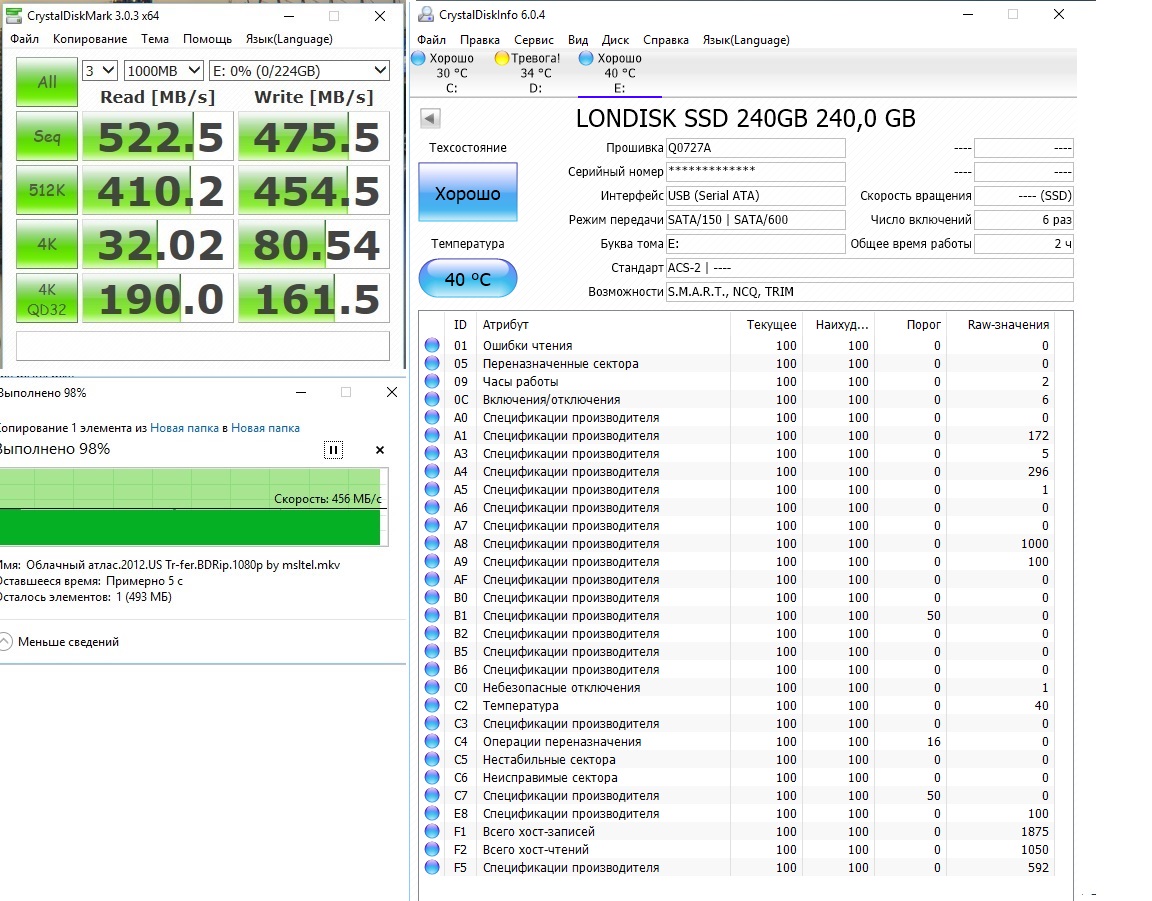Click the Прошивка field showing Q0727A
The width and height of the screenshot is (1152, 901).
(x=755, y=148)
